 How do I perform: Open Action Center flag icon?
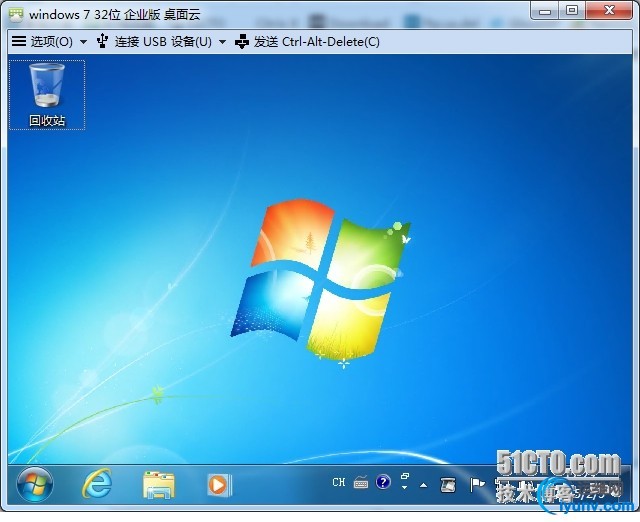click(x=477, y=484)
